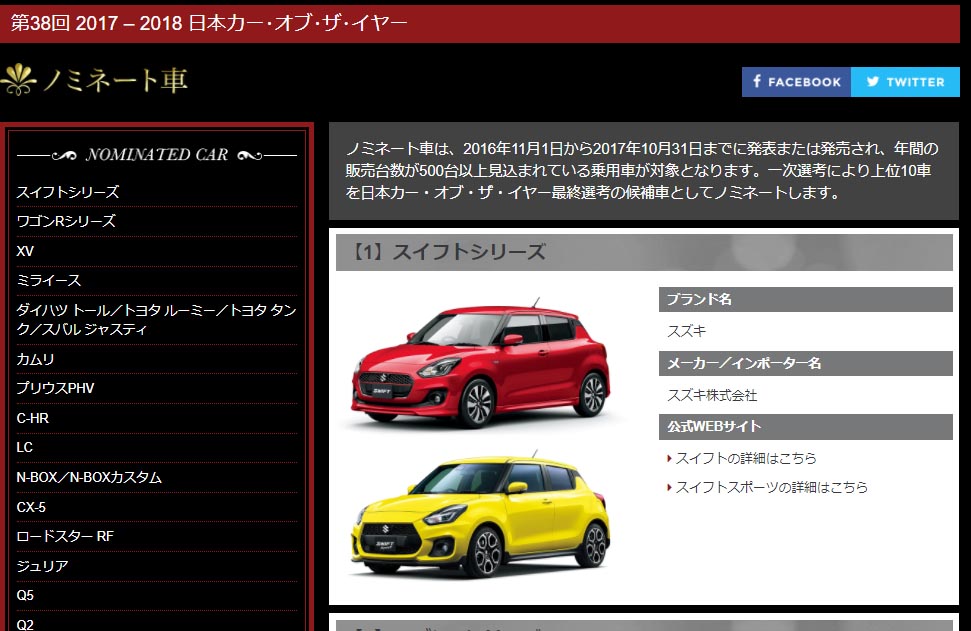Click the Facebook f logo icon
The height and width of the screenshot is (631, 971).
tap(757, 81)
